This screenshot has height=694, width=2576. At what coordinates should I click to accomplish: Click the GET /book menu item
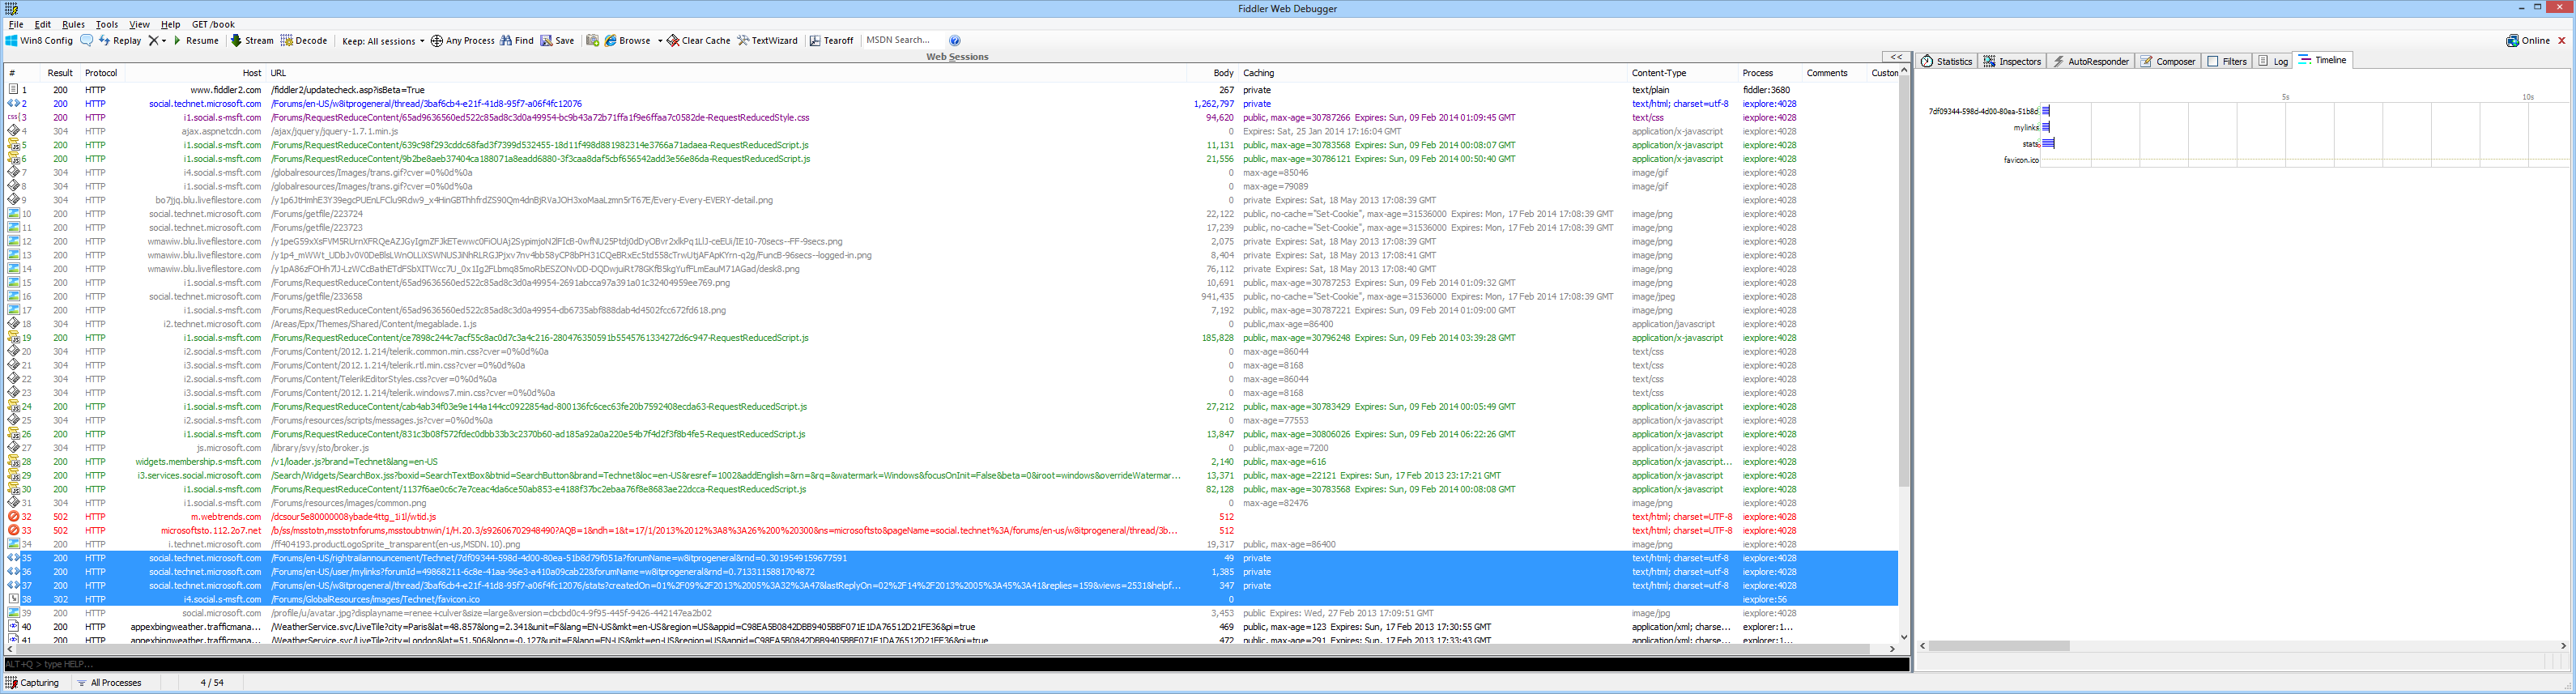coord(213,24)
